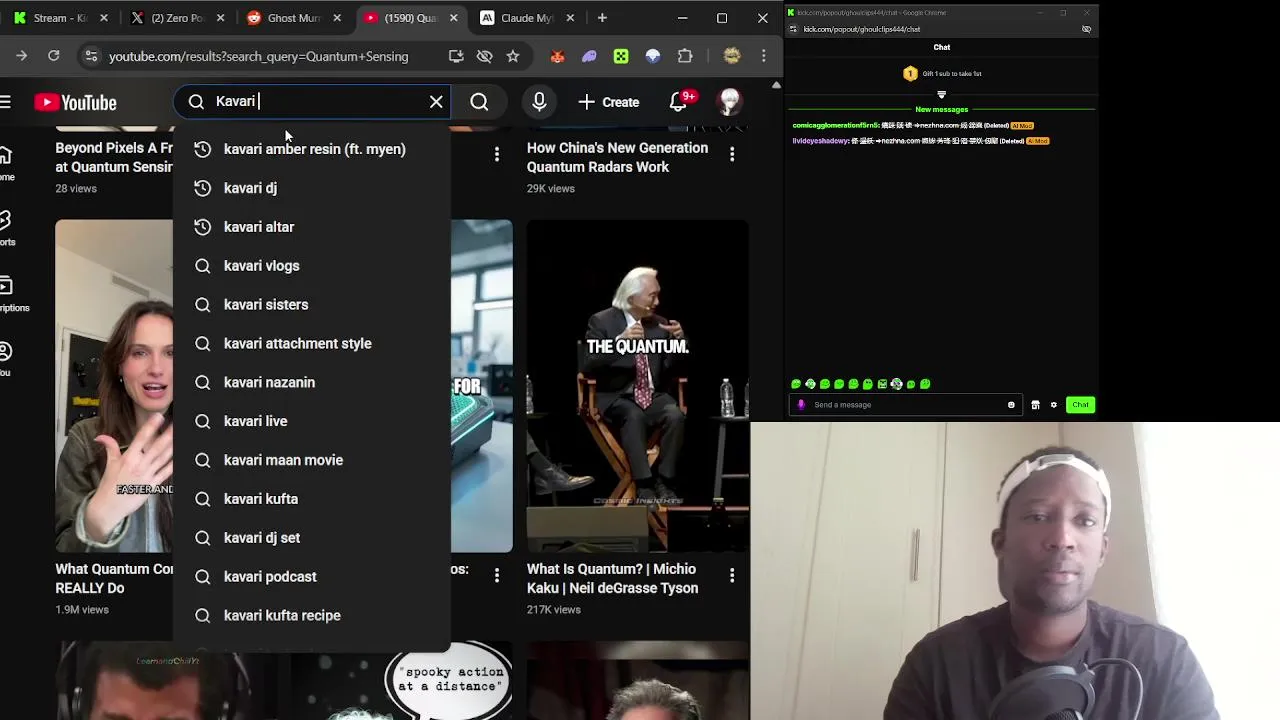Reload the YouTube page
The image size is (1280, 720).
pos(54,56)
